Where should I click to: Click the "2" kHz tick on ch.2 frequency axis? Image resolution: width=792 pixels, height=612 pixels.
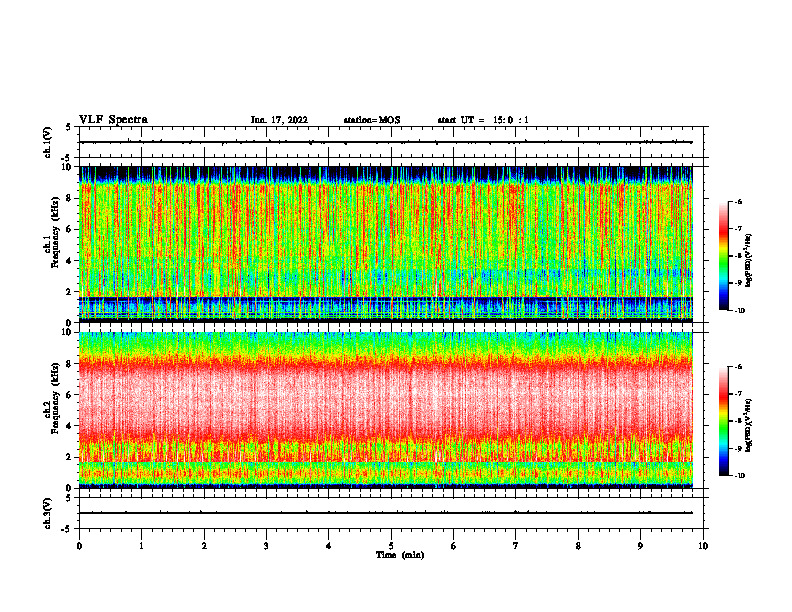tap(70, 457)
